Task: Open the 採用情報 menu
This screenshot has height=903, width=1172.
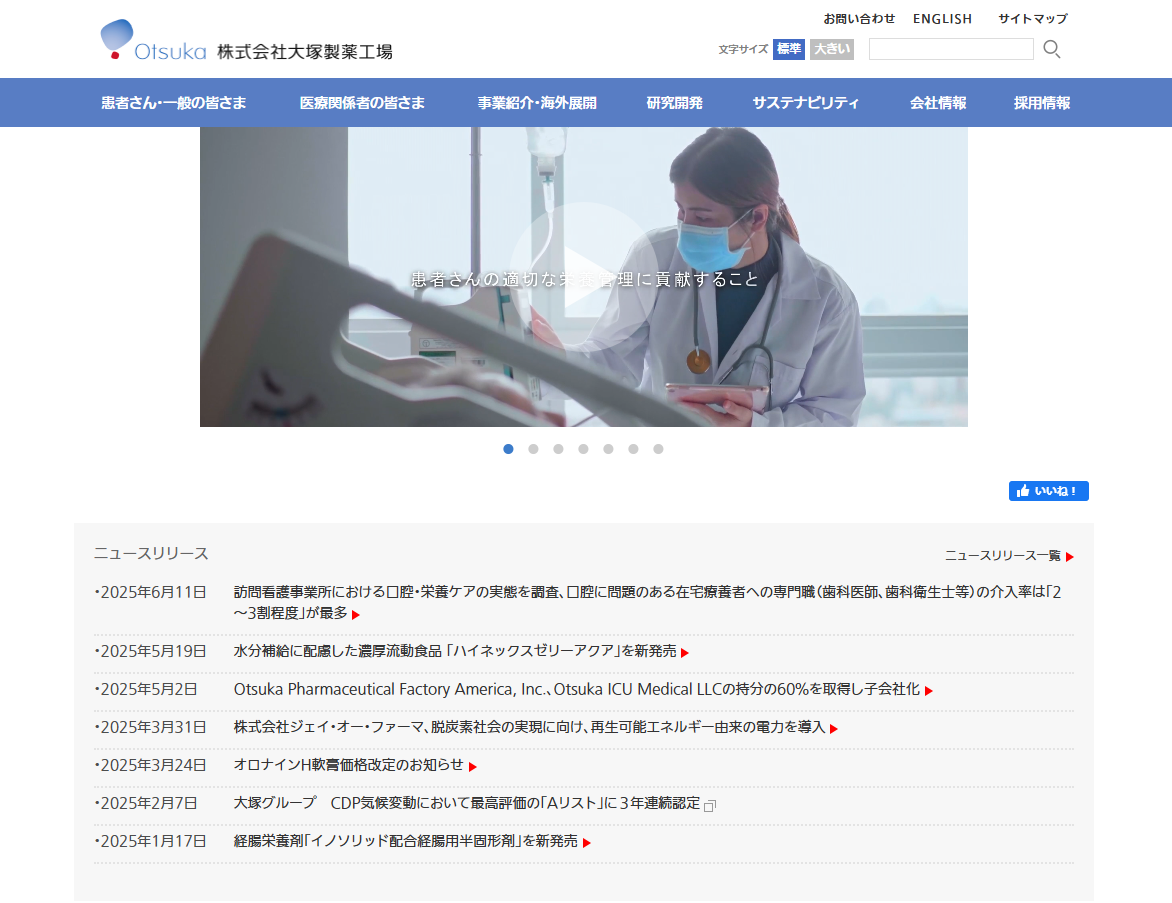Action: pyautogui.click(x=1042, y=103)
